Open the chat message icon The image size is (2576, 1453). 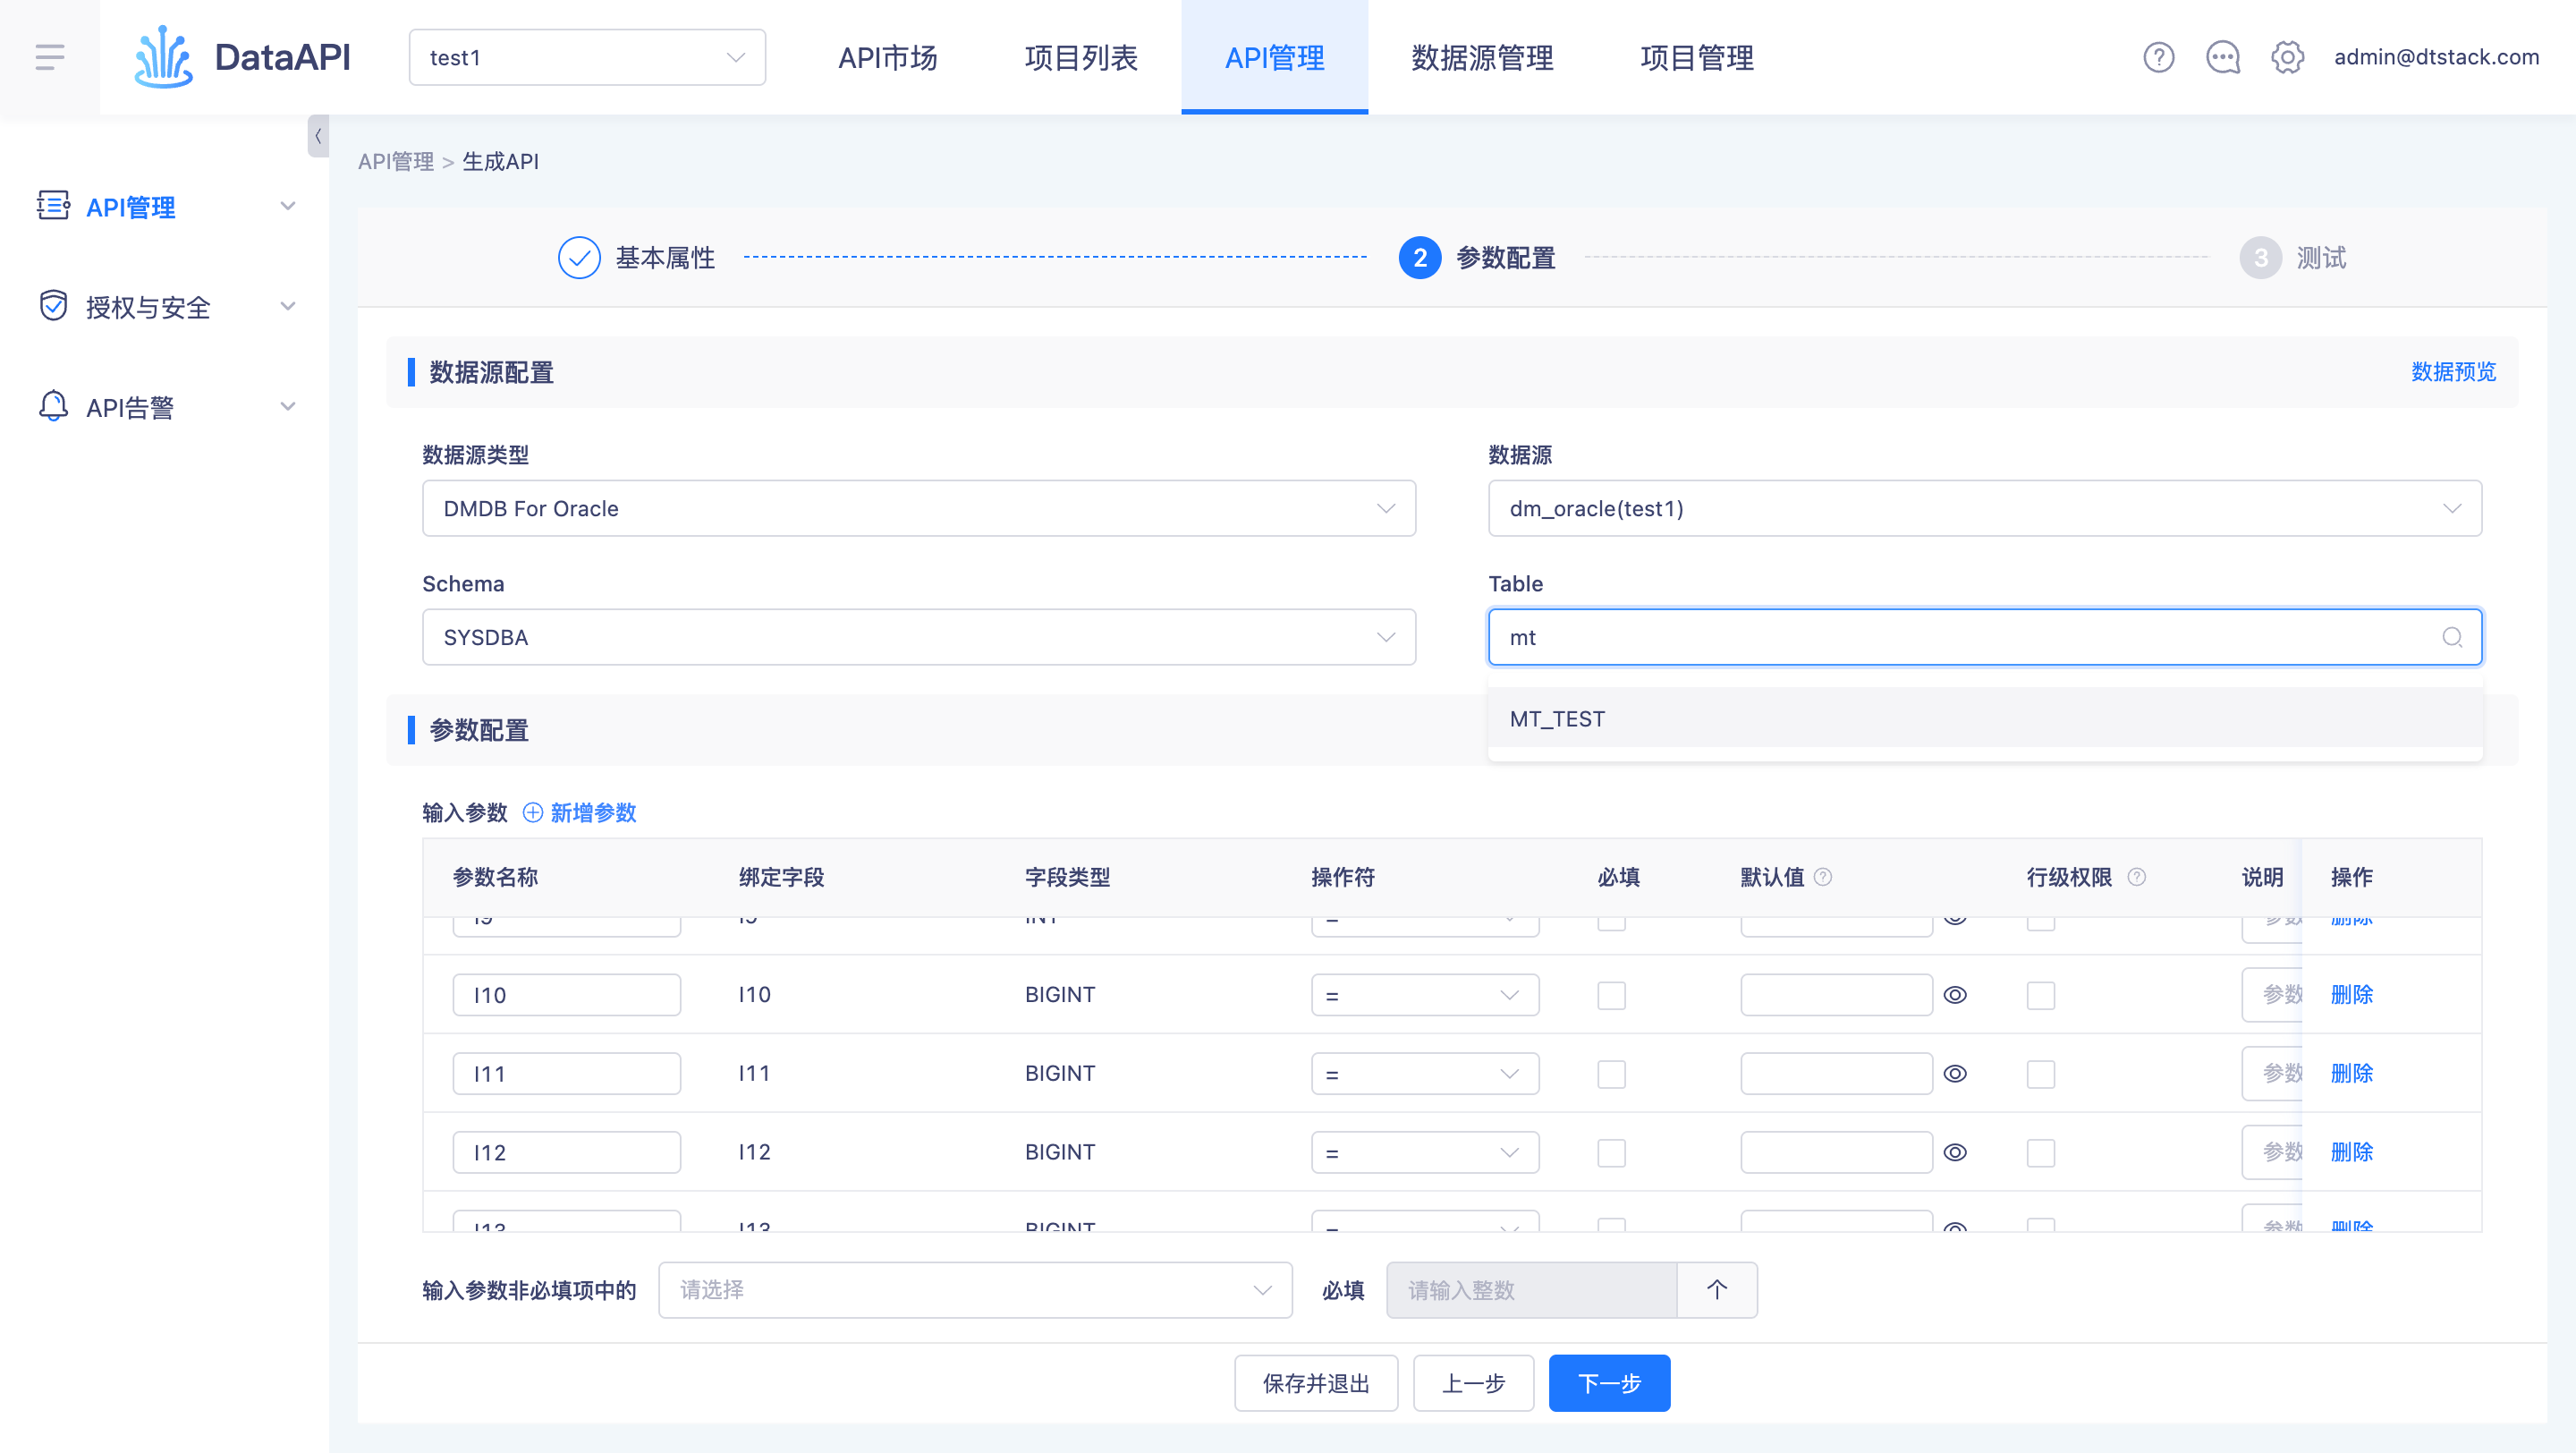(2222, 57)
